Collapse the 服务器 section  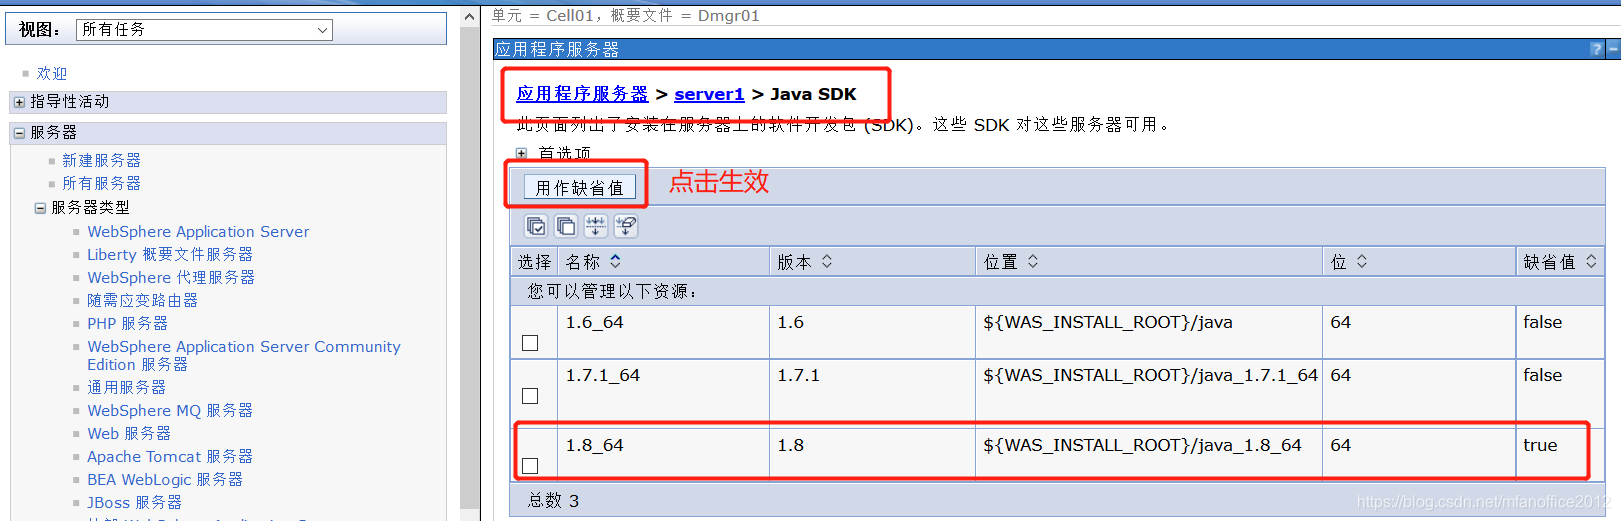pyautogui.click(x=19, y=133)
